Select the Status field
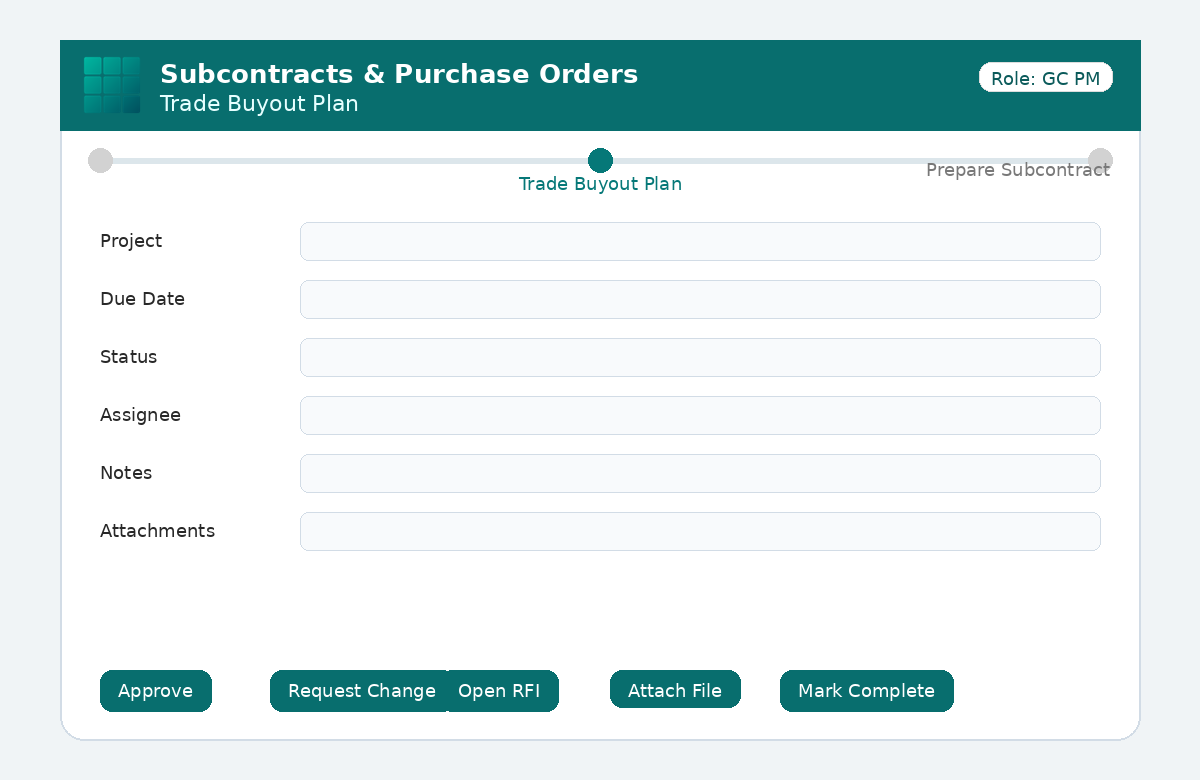Viewport: 1200px width, 780px height. [700, 357]
